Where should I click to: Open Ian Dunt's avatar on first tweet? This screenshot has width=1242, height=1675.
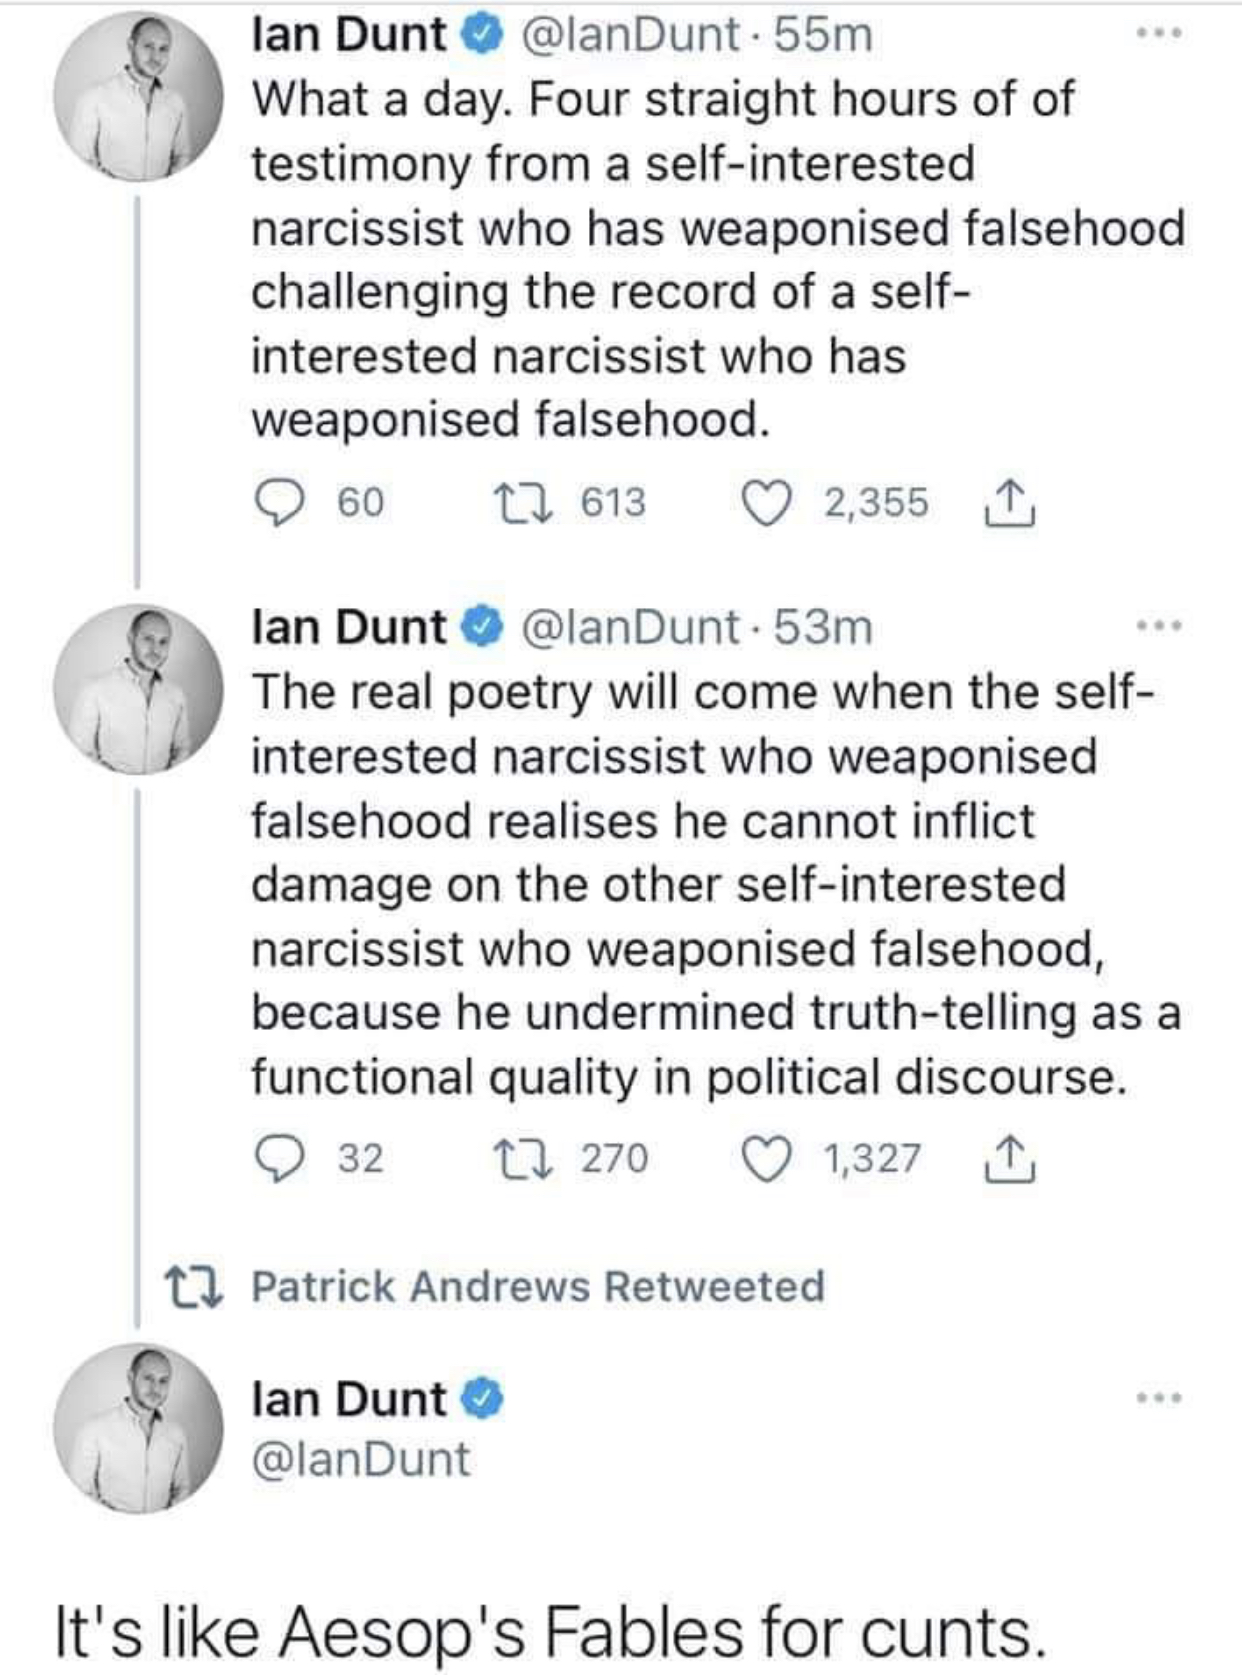point(138,96)
